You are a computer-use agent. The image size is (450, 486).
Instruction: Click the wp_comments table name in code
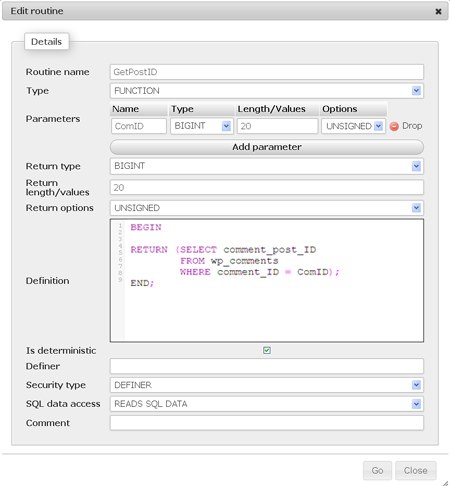point(244,261)
